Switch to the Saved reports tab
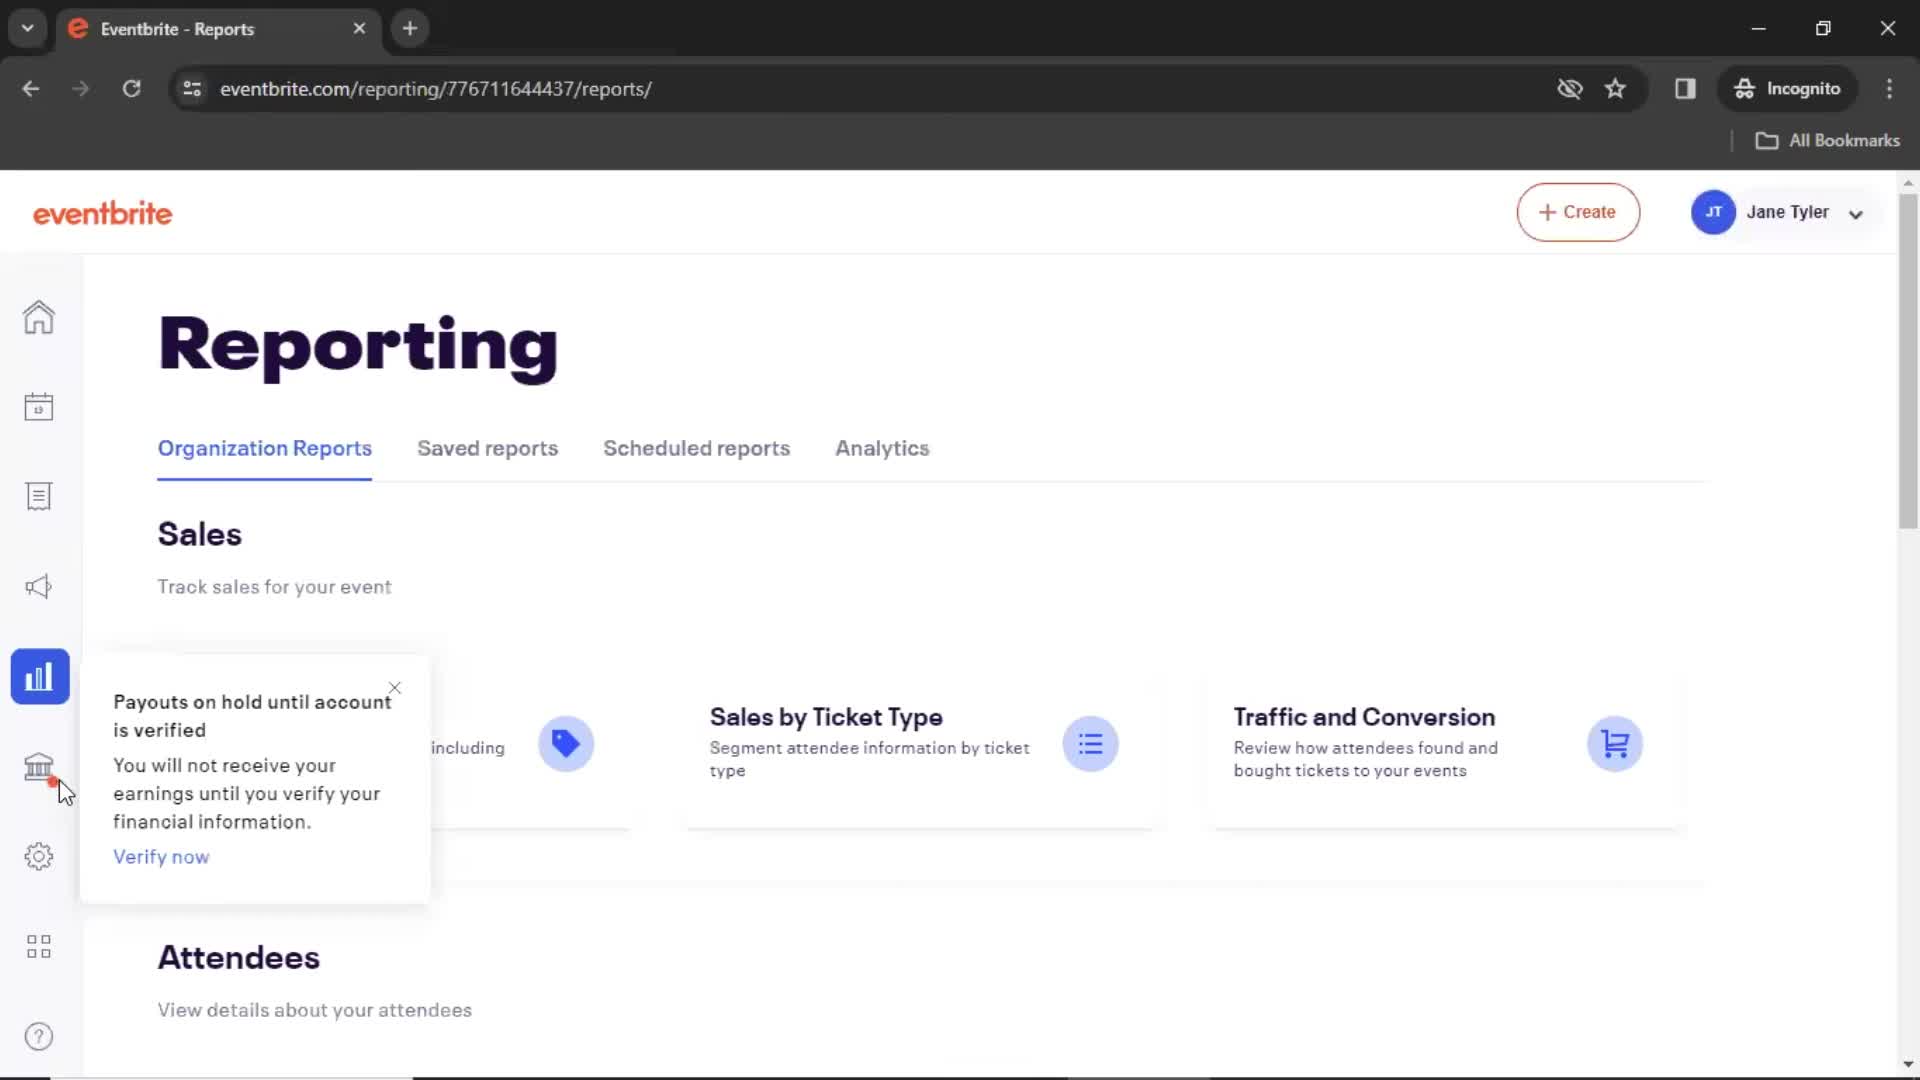1920x1080 pixels. pos(488,448)
